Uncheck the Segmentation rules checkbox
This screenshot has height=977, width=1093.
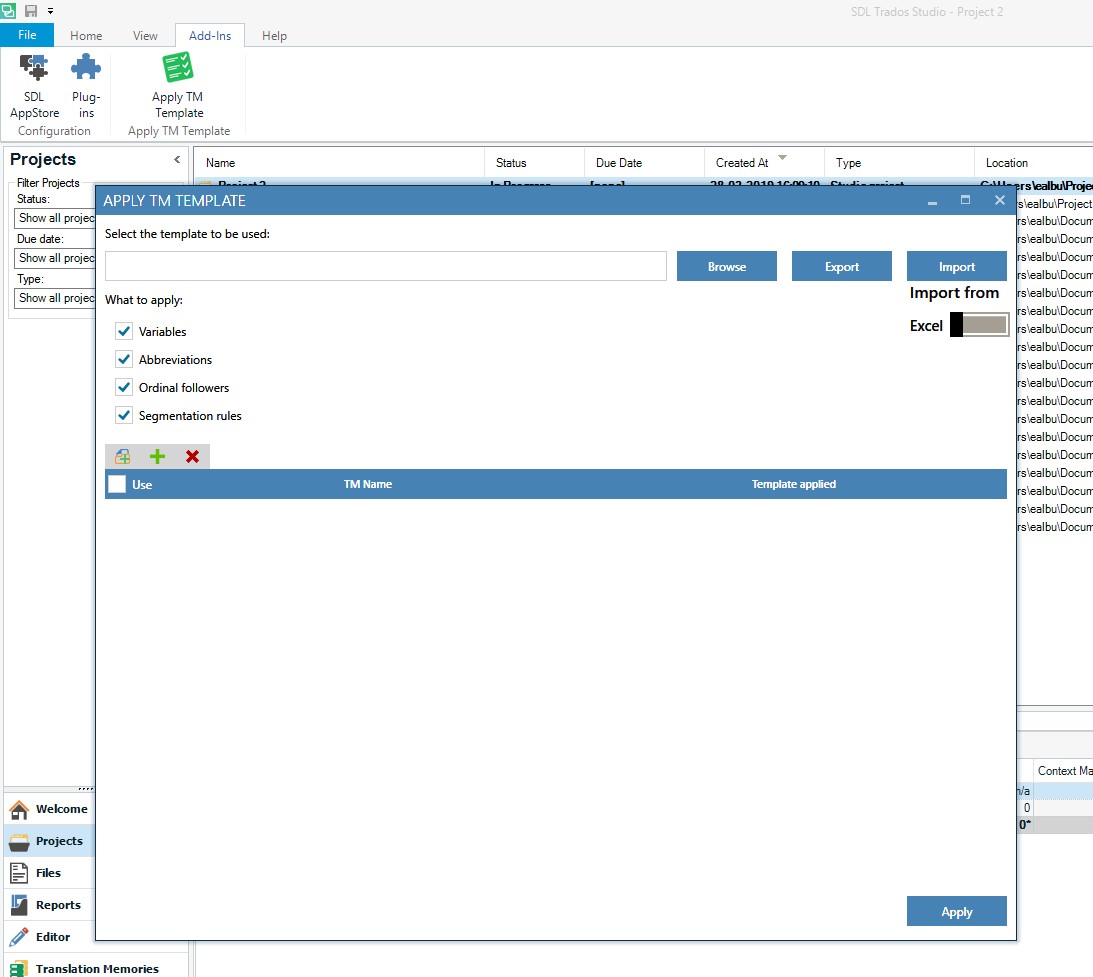click(x=124, y=415)
